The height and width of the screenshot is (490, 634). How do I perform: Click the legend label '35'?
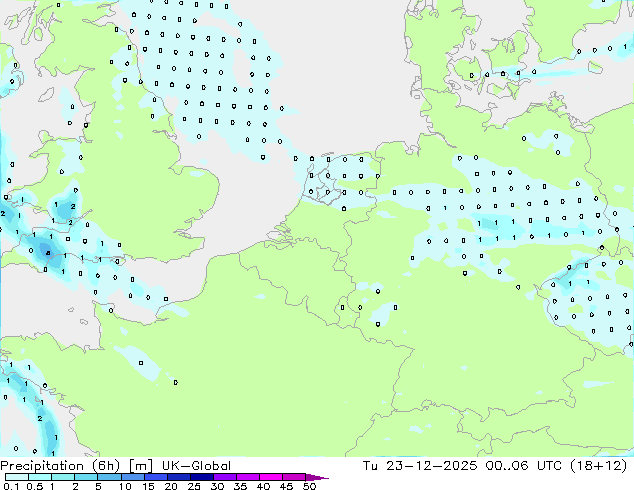click(240, 486)
